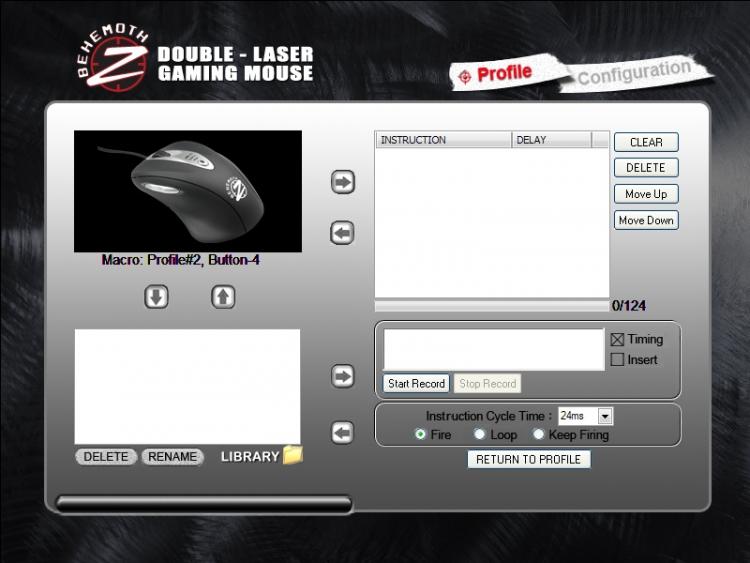Image resolution: width=750 pixels, height=563 pixels.
Task: Click the Behemoth Z logo
Action: pyautogui.click(x=113, y=58)
